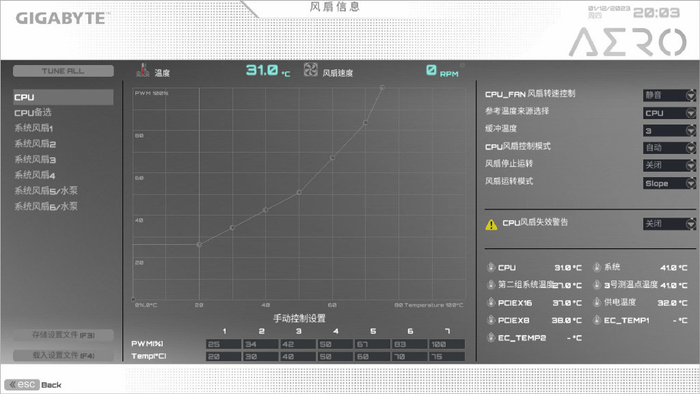Select the CPU fan entry
The height and width of the screenshot is (394, 700).
63,97
